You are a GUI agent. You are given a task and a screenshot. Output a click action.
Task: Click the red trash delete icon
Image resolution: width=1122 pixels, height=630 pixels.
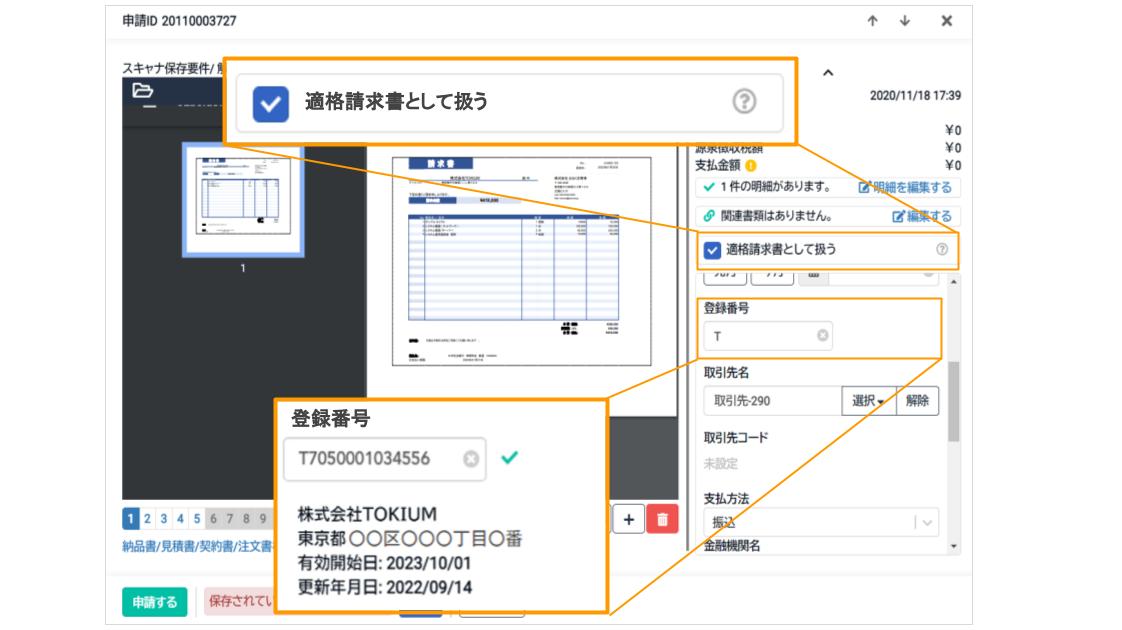(660, 519)
